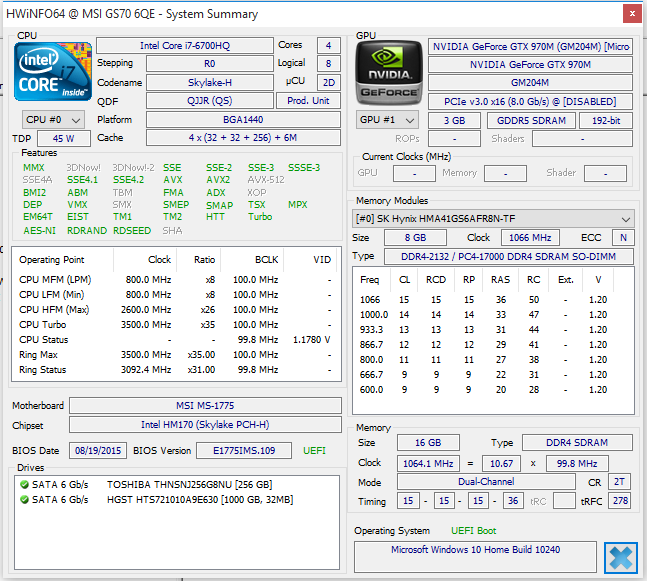647x581 pixels.
Task: Click the DDR4 SDRAM memory type field
Action: click(x=577, y=442)
